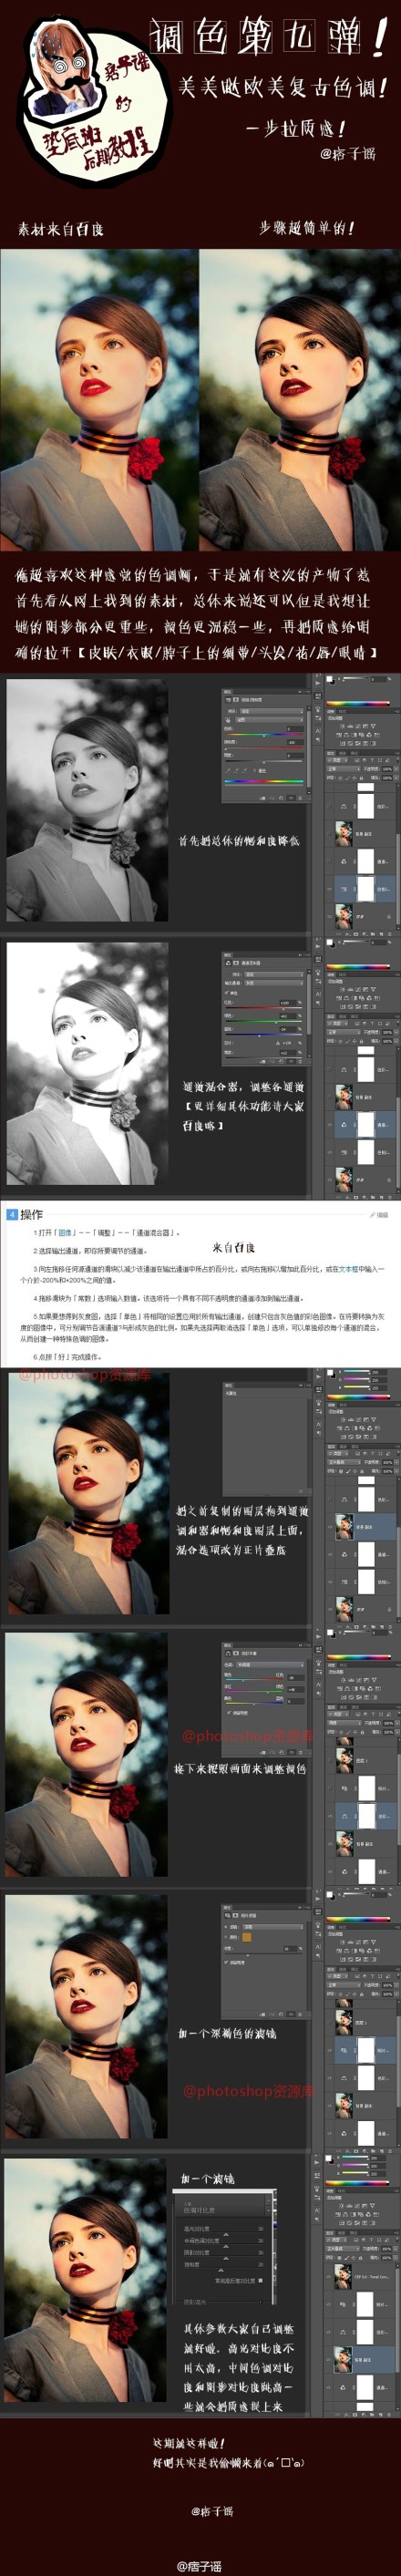Click opacity 100% field, desaturation step layers panel

tap(386, 768)
